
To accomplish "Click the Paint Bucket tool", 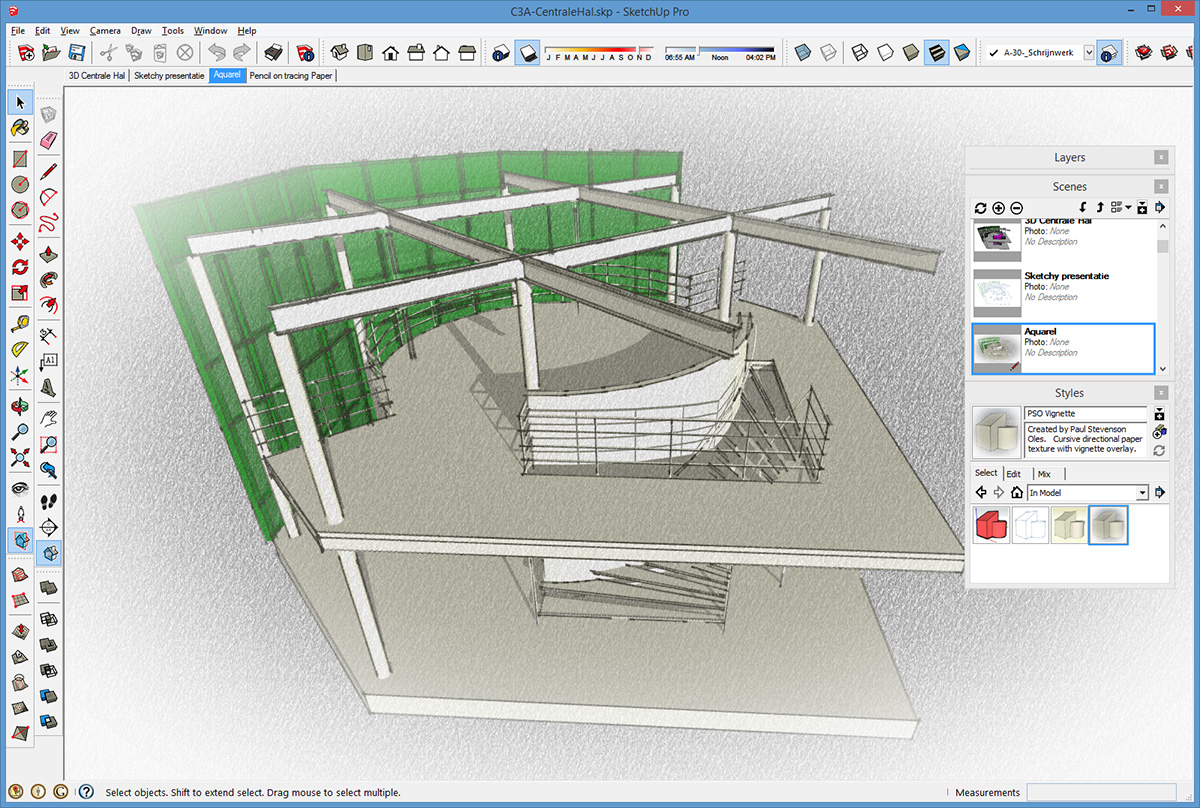I will point(20,129).
